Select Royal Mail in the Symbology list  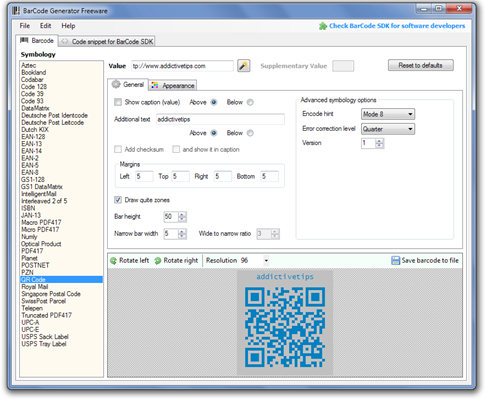pyautogui.click(x=35, y=287)
